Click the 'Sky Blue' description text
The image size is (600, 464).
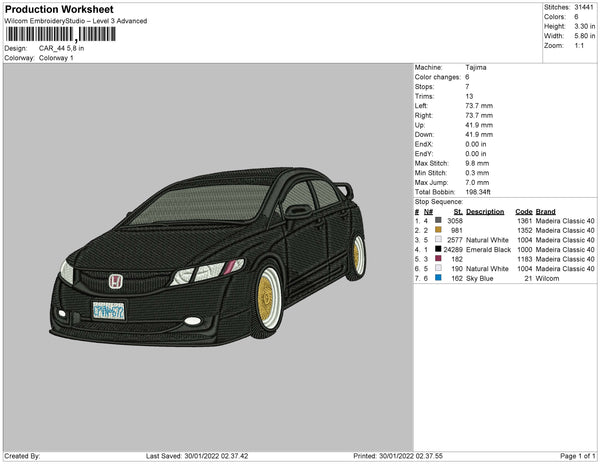coord(480,278)
